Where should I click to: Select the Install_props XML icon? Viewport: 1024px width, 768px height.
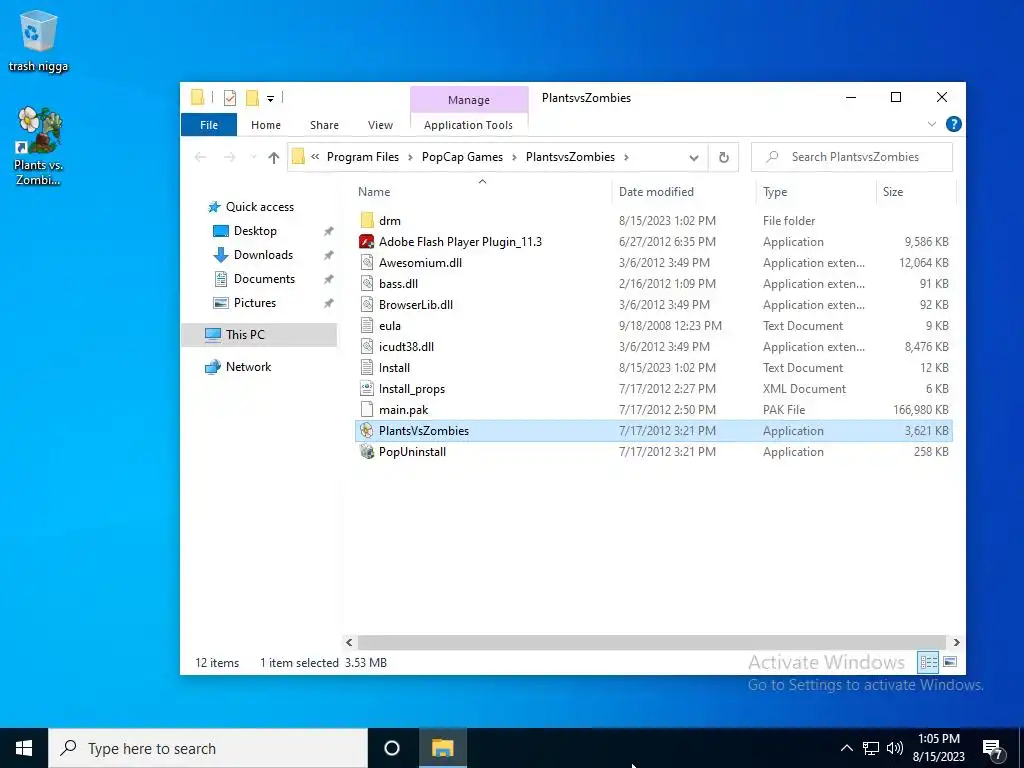click(x=367, y=389)
